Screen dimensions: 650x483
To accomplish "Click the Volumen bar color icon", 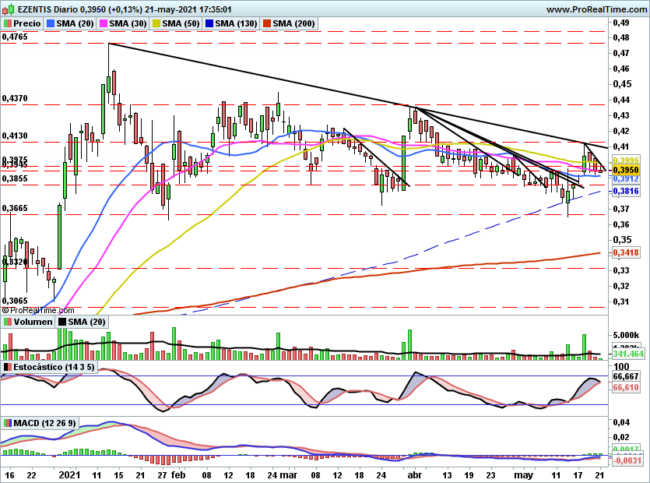I will [x=7, y=322].
